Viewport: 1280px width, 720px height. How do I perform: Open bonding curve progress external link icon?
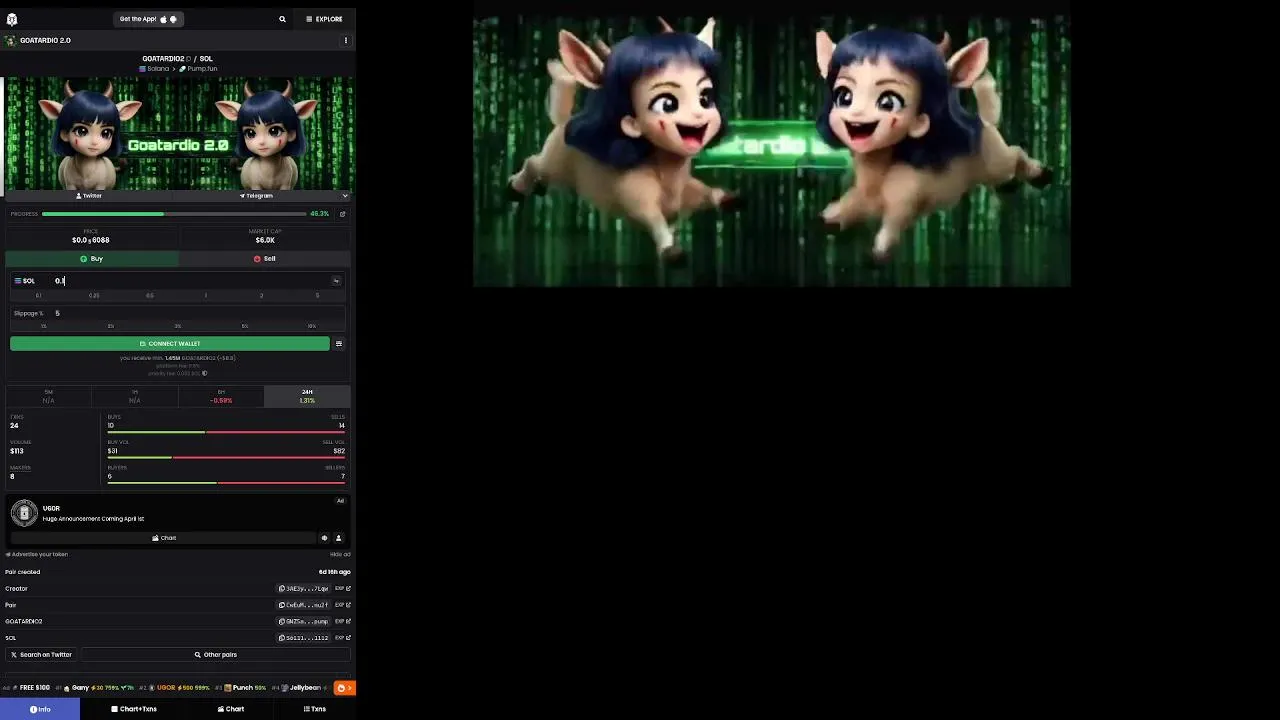[x=342, y=214]
